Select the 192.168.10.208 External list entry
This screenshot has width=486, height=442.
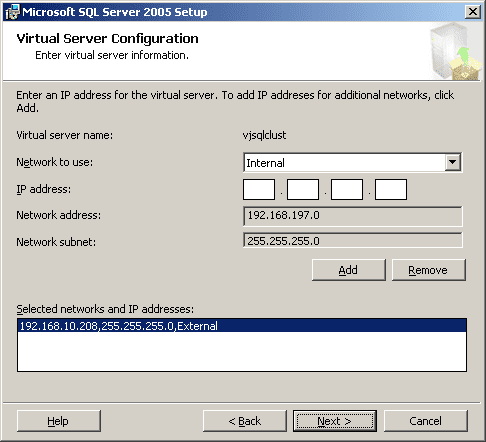[x=242, y=326]
